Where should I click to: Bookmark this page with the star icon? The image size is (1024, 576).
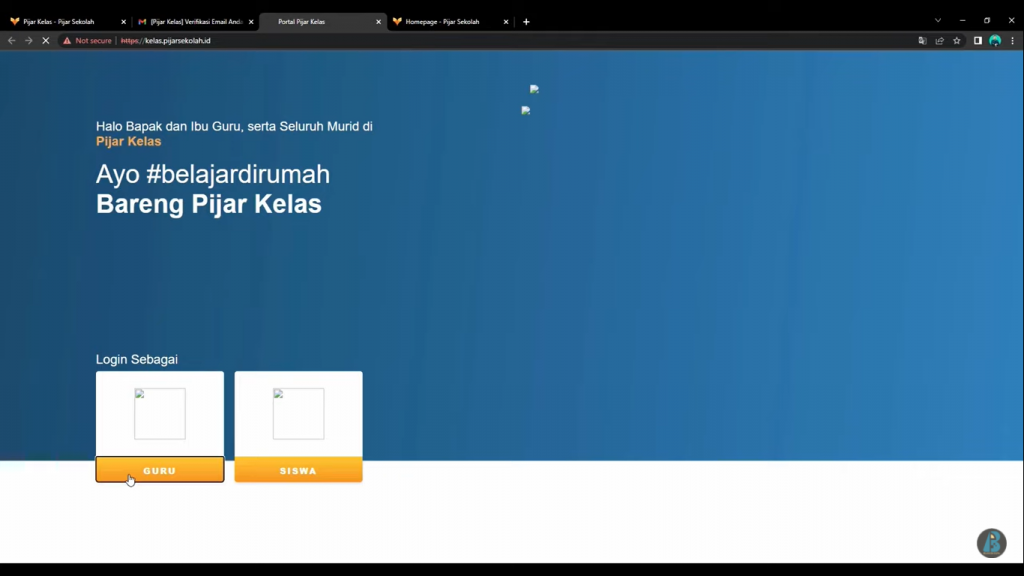pyautogui.click(x=957, y=41)
